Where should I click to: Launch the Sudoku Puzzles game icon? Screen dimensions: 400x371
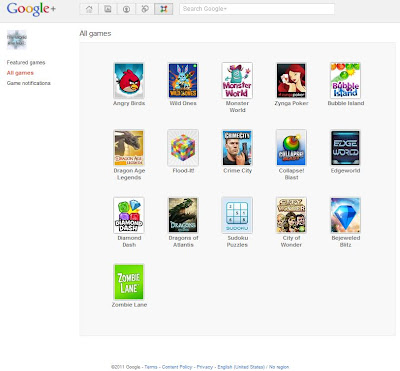pos(237,215)
